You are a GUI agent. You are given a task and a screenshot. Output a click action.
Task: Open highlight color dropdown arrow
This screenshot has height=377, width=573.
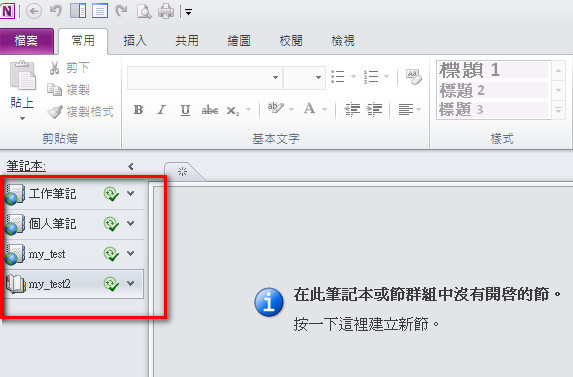[292, 109]
